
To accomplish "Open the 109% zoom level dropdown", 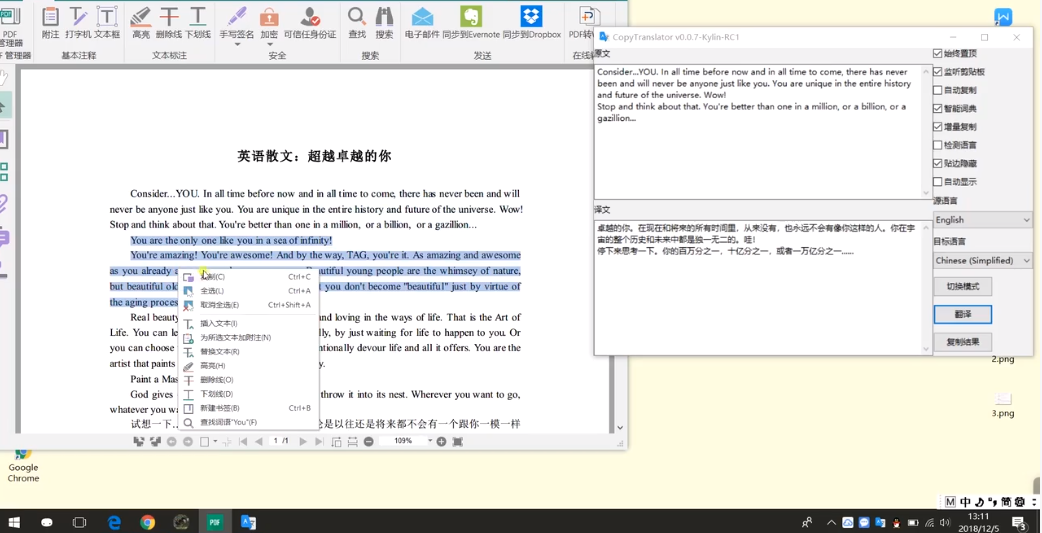I will (x=430, y=441).
